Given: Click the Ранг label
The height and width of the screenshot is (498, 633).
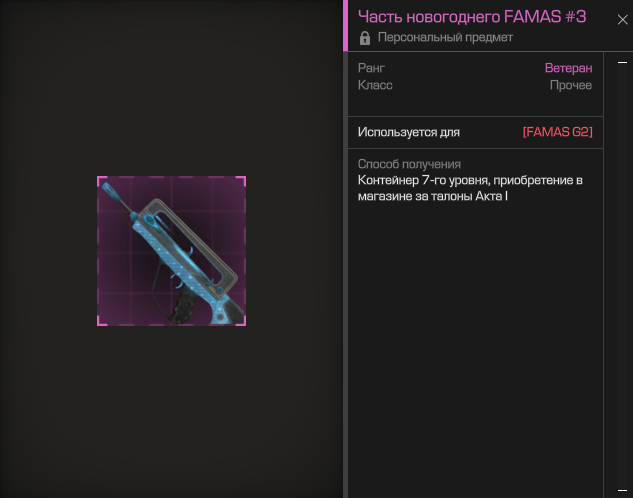Looking at the screenshot, I should (371, 68).
